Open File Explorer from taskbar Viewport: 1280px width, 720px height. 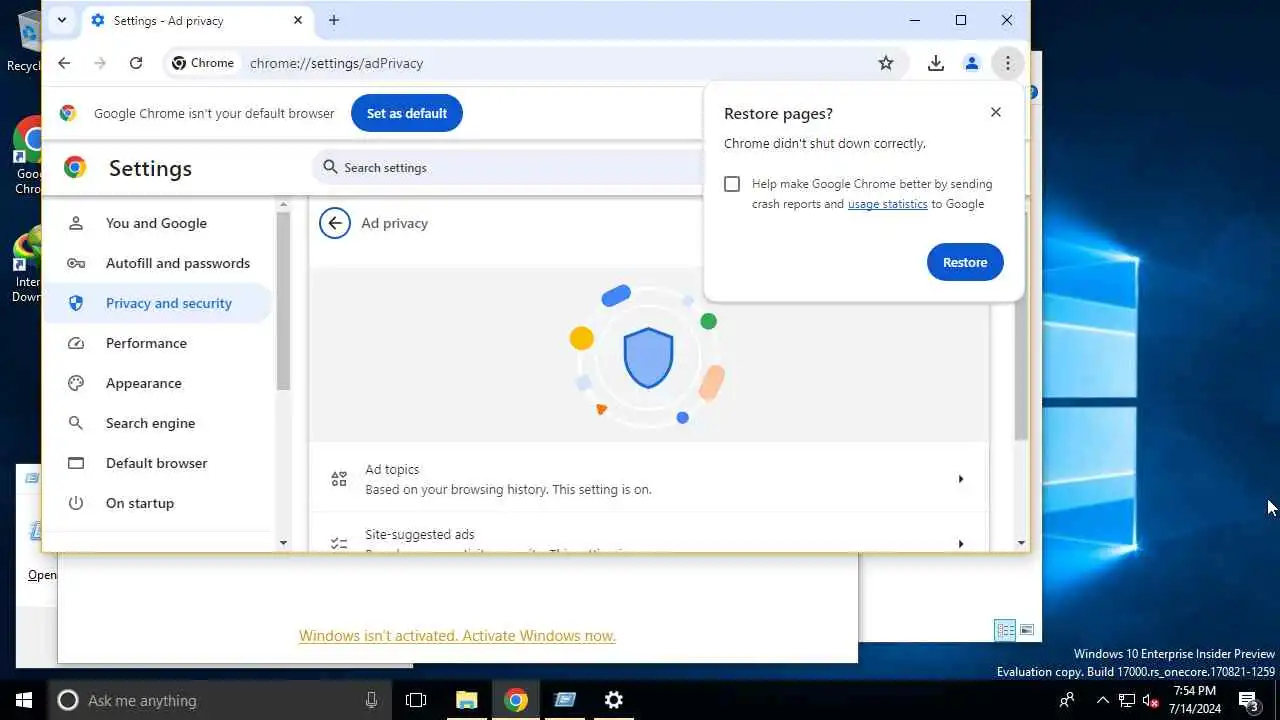pos(467,700)
